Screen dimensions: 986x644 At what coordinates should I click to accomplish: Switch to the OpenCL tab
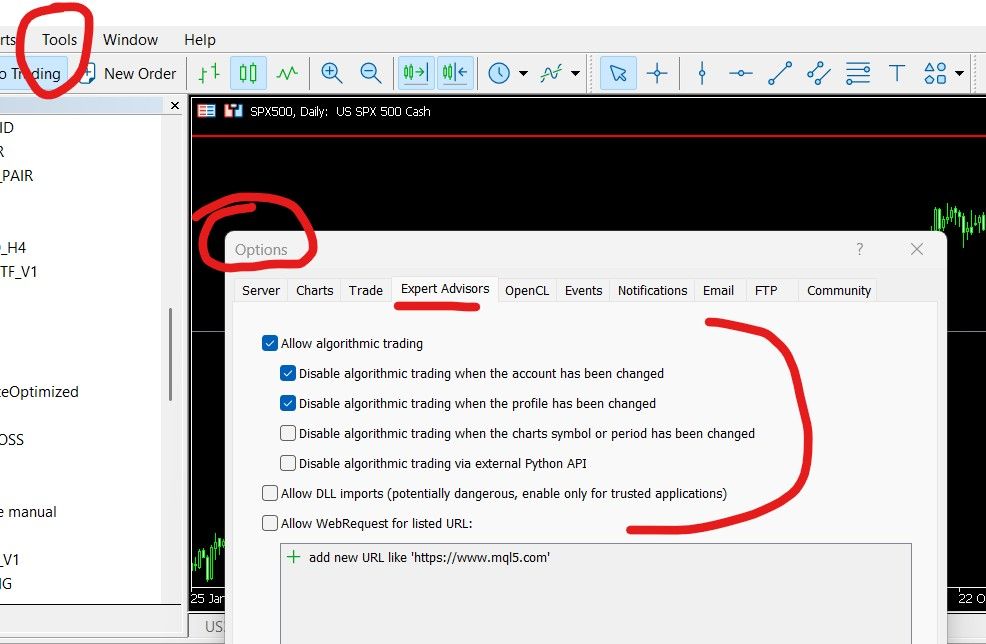[x=527, y=291]
